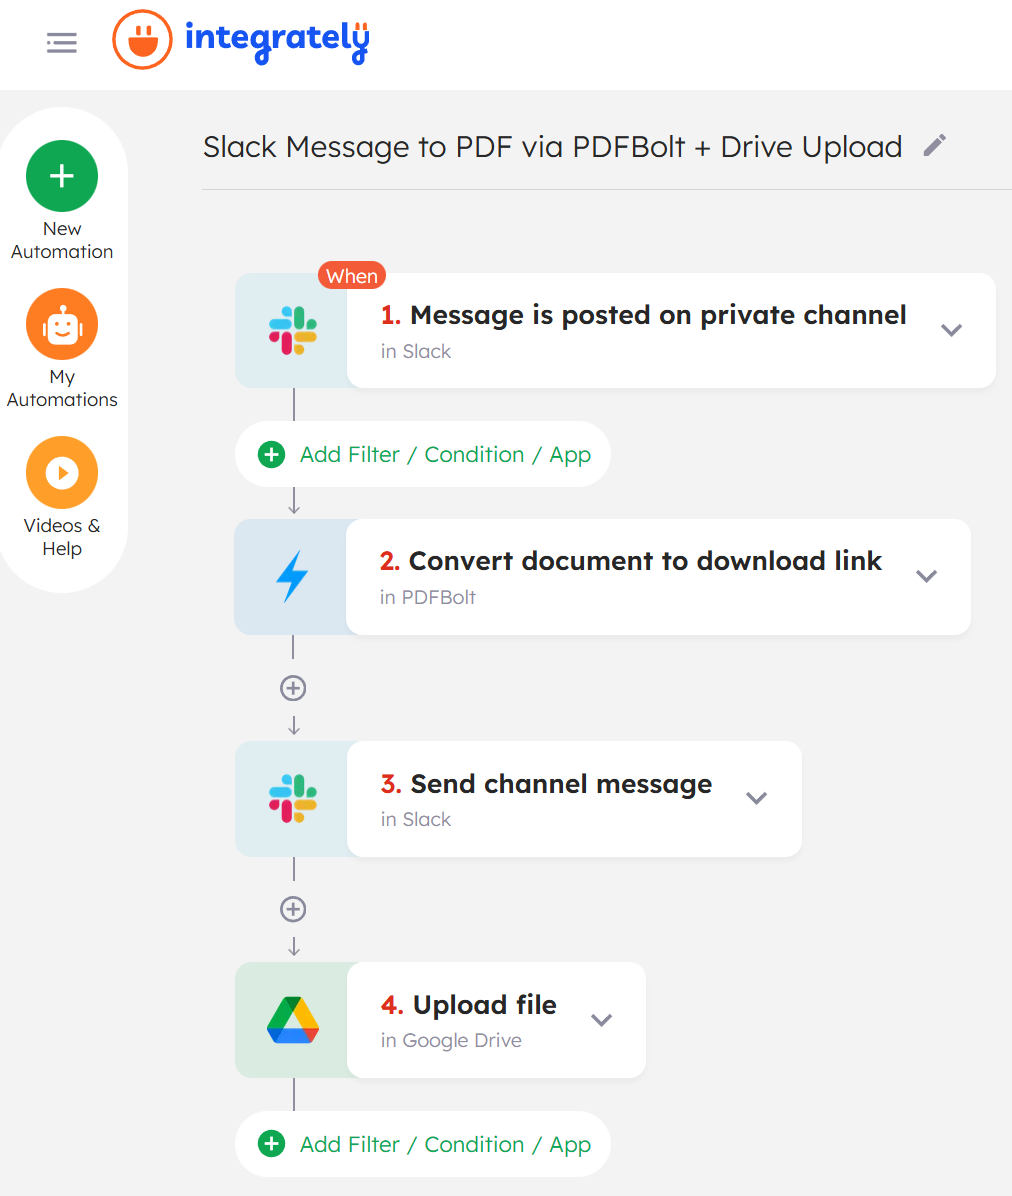Expand the Send channel message step
The width and height of the screenshot is (1012, 1196).
point(756,798)
